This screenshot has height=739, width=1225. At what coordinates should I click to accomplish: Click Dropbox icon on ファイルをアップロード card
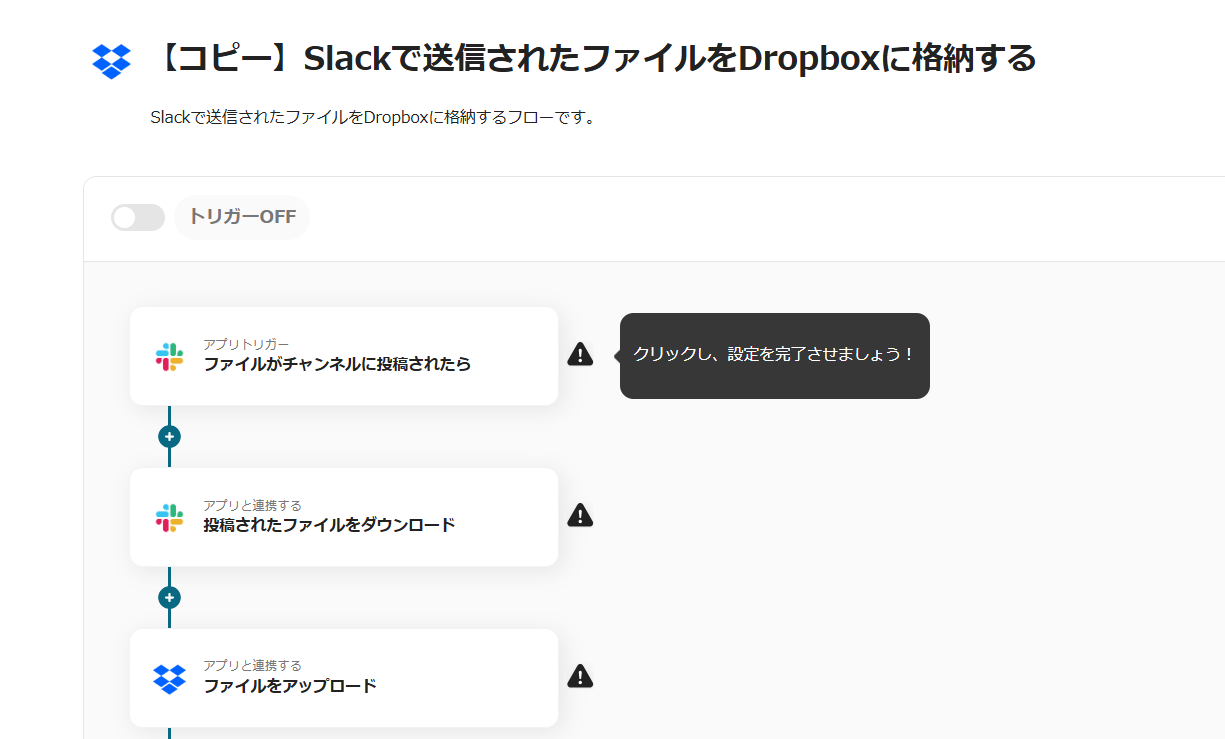169,679
